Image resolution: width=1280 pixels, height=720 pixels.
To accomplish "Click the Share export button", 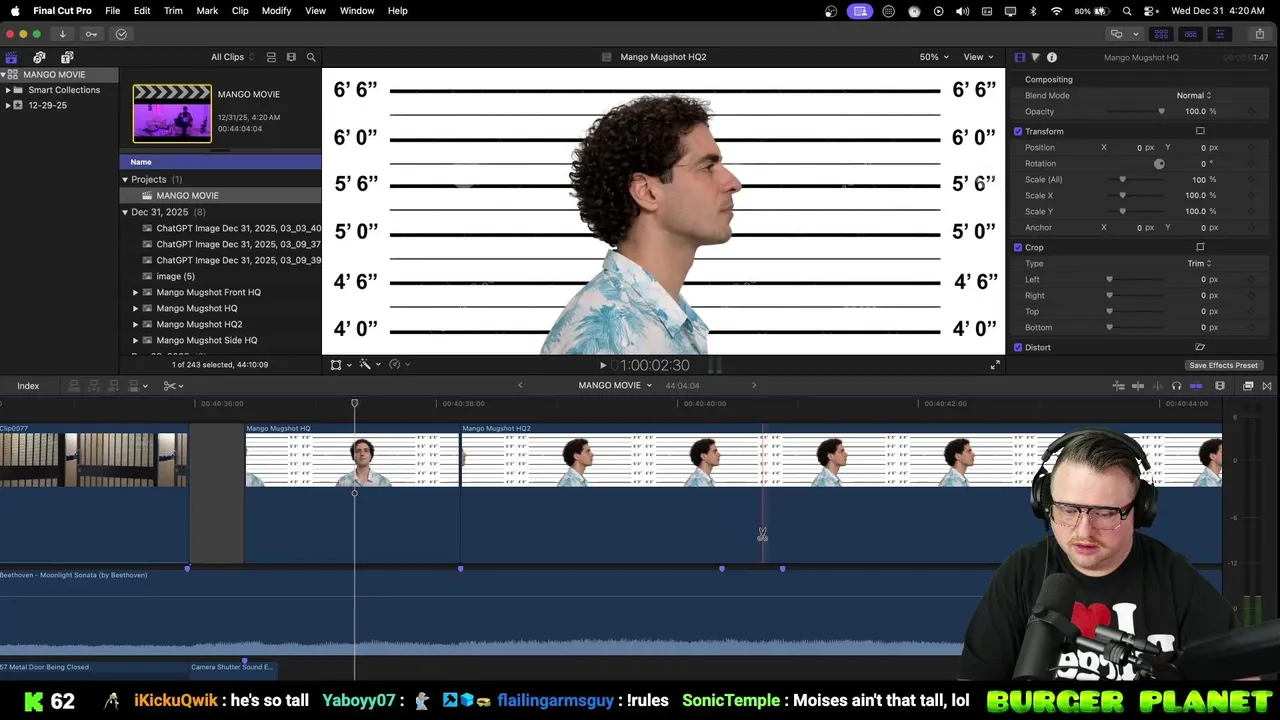I will [1260, 34].
